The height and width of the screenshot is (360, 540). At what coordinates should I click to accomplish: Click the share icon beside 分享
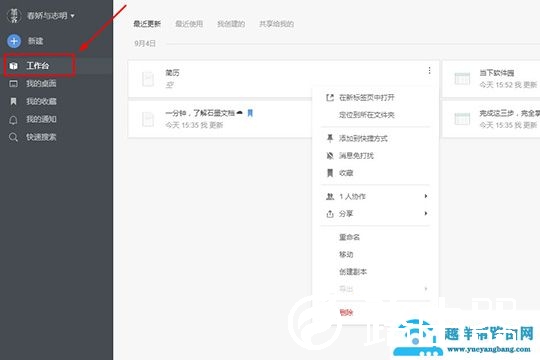330,214
